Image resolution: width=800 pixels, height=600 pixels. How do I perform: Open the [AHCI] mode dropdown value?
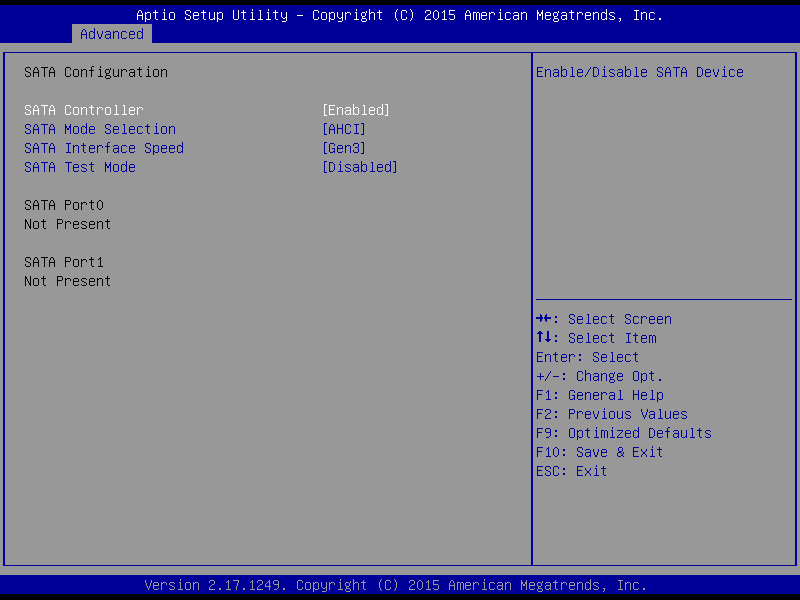click(x=343, y=129)
